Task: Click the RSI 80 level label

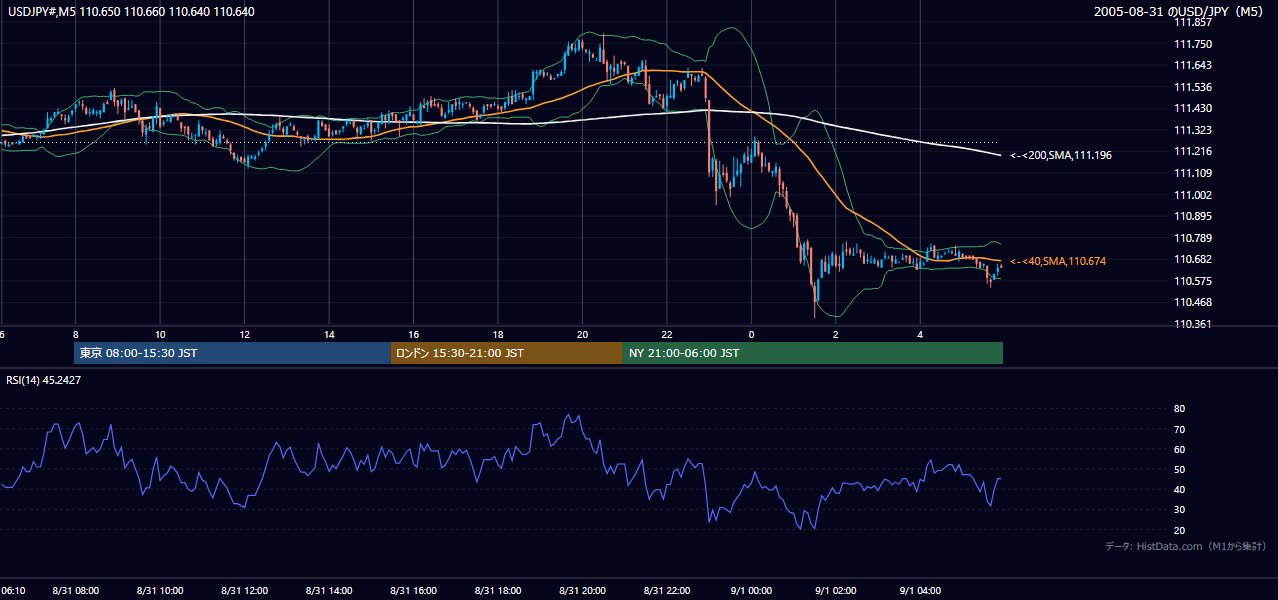Action: (1179, 409)
